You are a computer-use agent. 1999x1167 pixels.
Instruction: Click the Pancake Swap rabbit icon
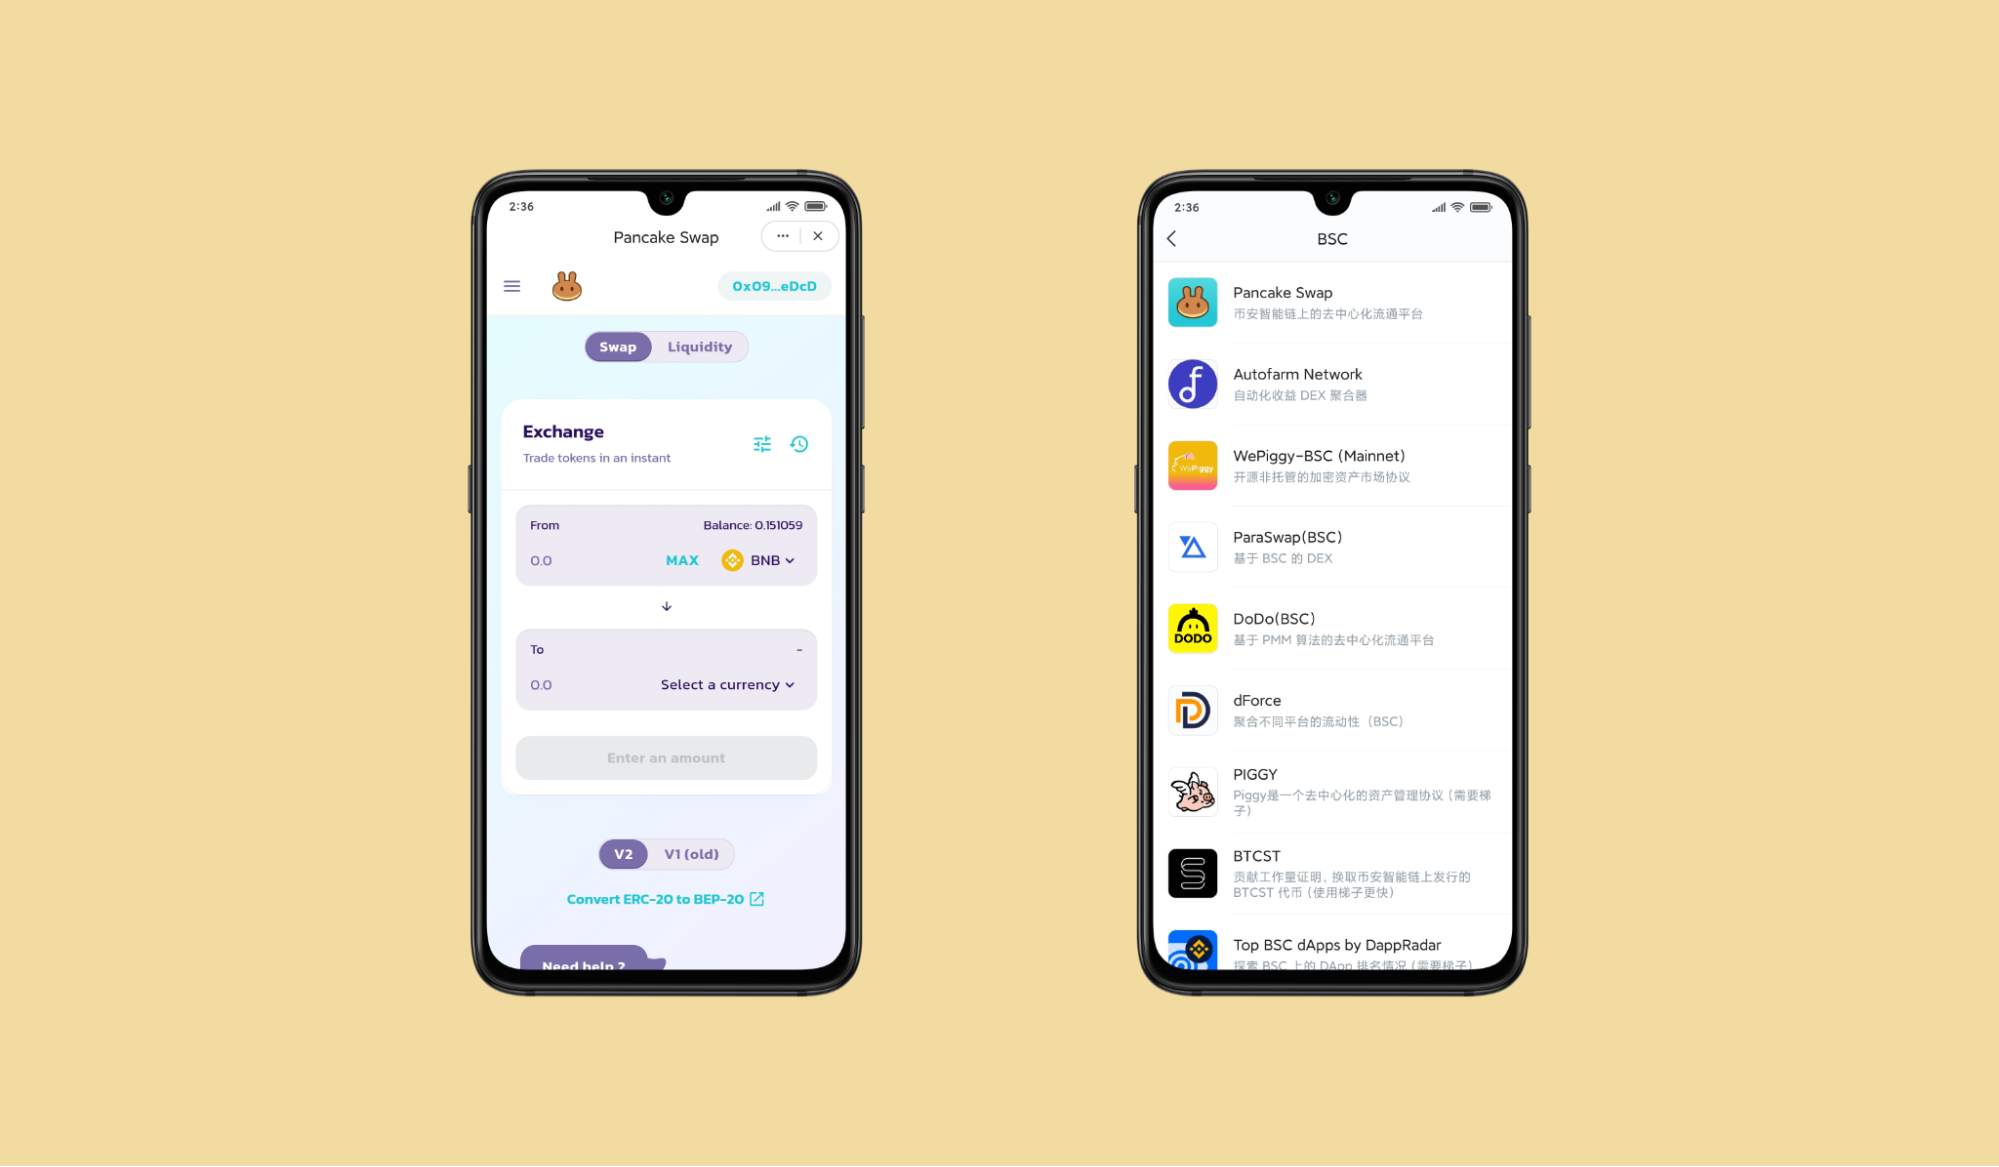pyautogui.click(x=563, y=286)
